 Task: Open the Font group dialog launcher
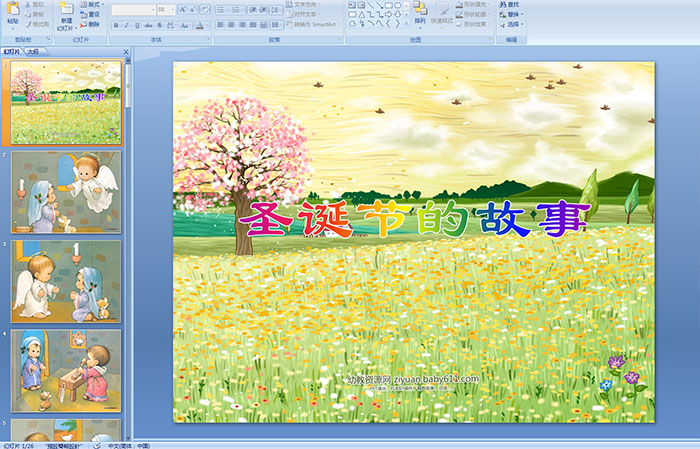(208, 39)
